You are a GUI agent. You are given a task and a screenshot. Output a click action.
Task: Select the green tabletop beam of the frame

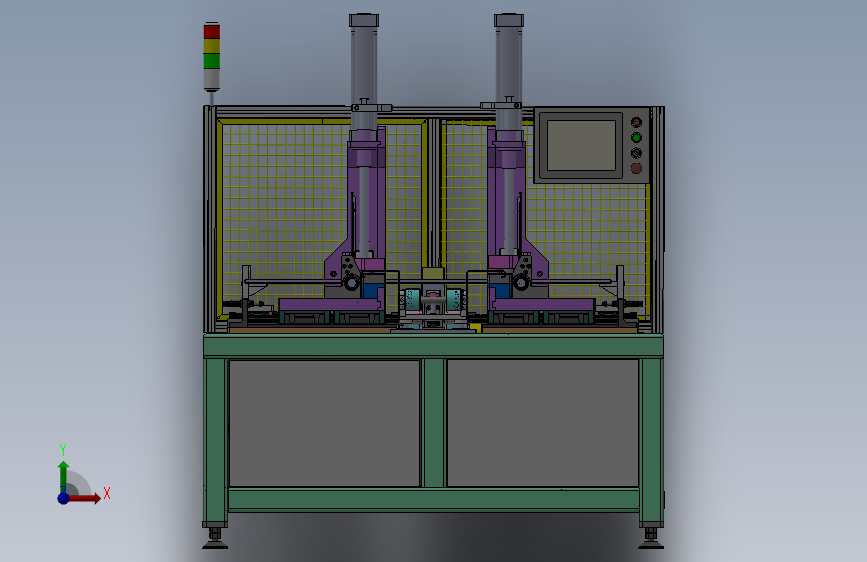click(434, 346)
